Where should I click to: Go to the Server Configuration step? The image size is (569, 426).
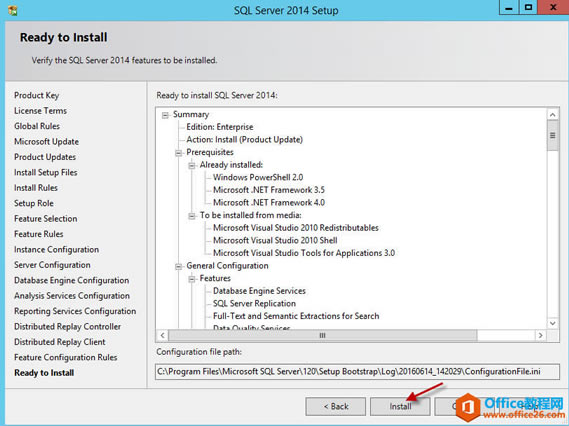[52, 265]
